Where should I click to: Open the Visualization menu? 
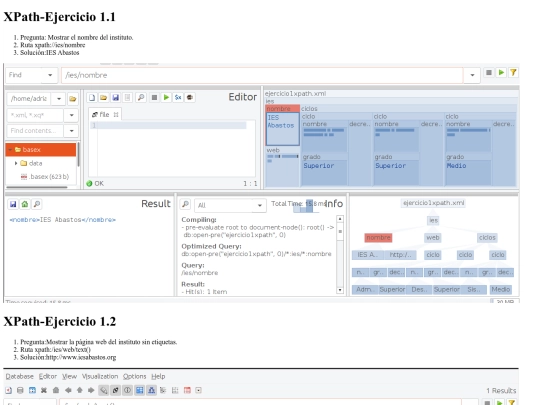[x=100, y=376]
